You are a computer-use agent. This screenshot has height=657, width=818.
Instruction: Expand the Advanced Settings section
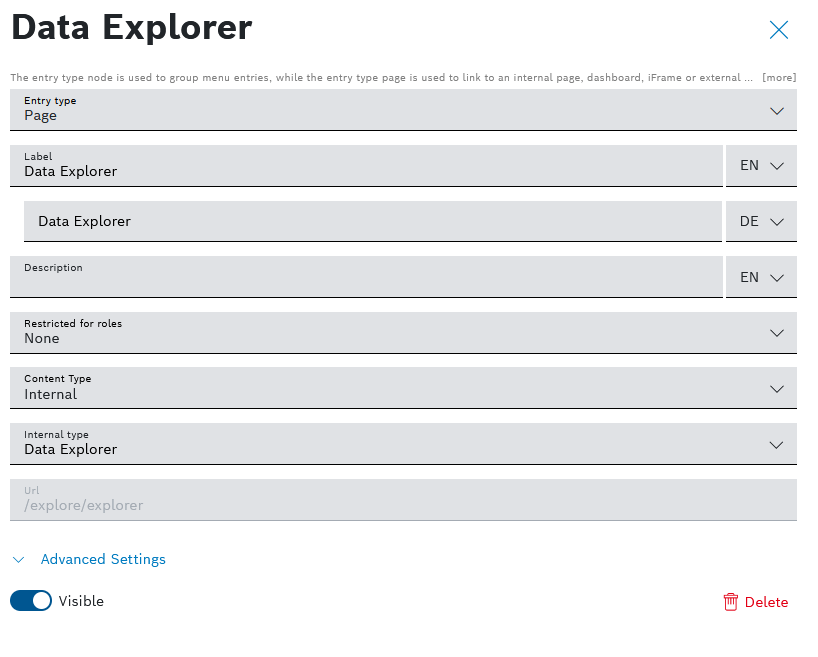point(103,560)
